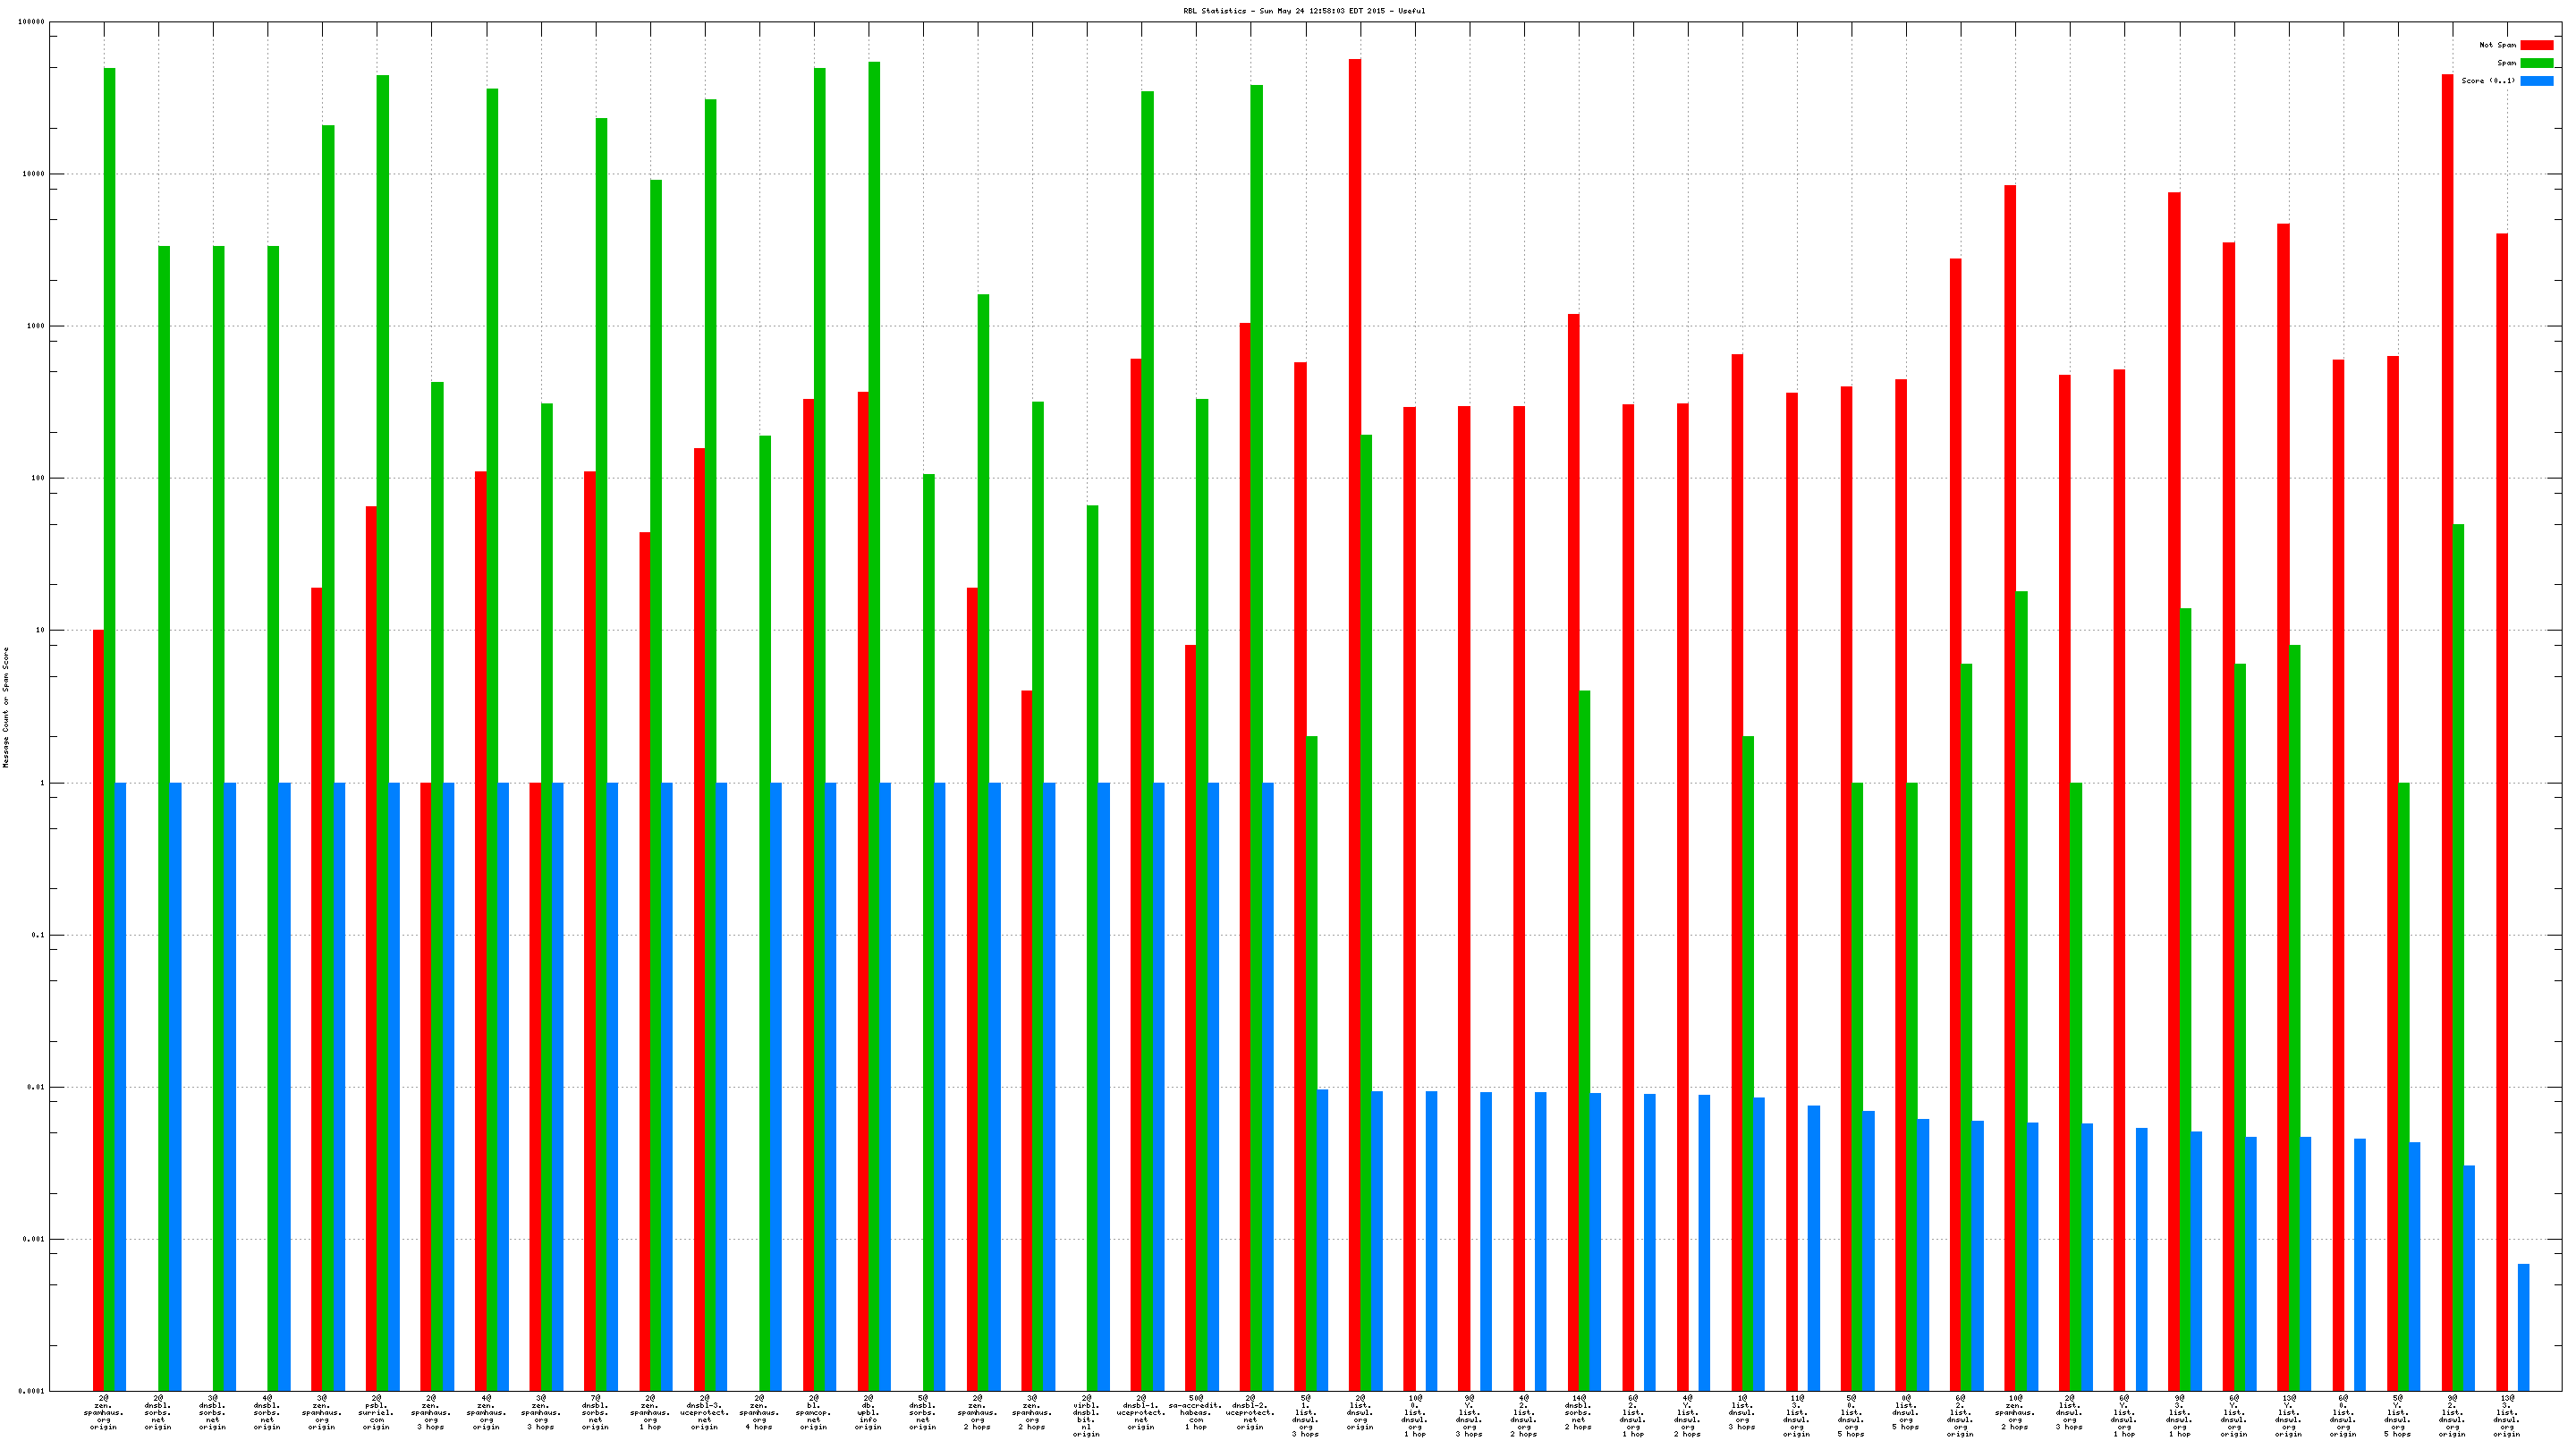The image size is (2576, 1449).
Task: Click the 14@ dnsbl.sorbs.net 2 hops label
Action: coord(1578,1412)
